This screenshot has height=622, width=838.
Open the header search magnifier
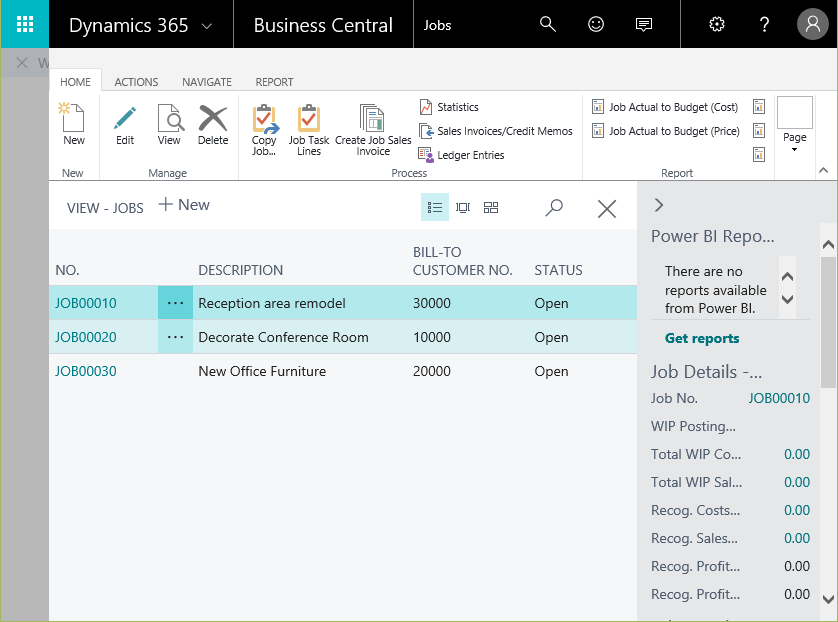(x=547, y=24)
